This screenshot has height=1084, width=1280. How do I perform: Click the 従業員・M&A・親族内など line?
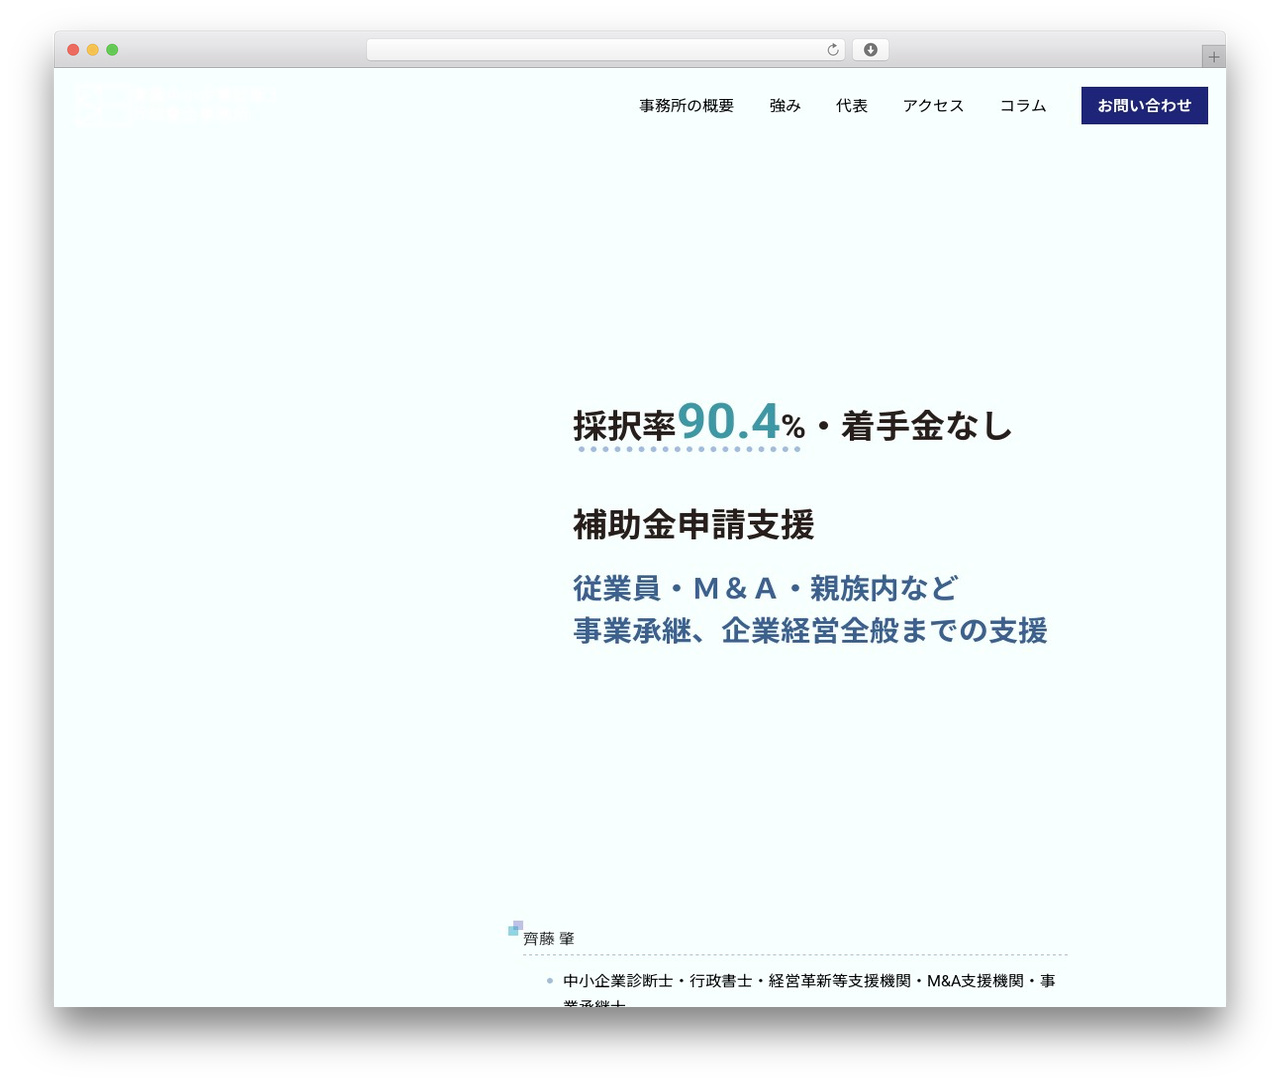click(765, 588)
